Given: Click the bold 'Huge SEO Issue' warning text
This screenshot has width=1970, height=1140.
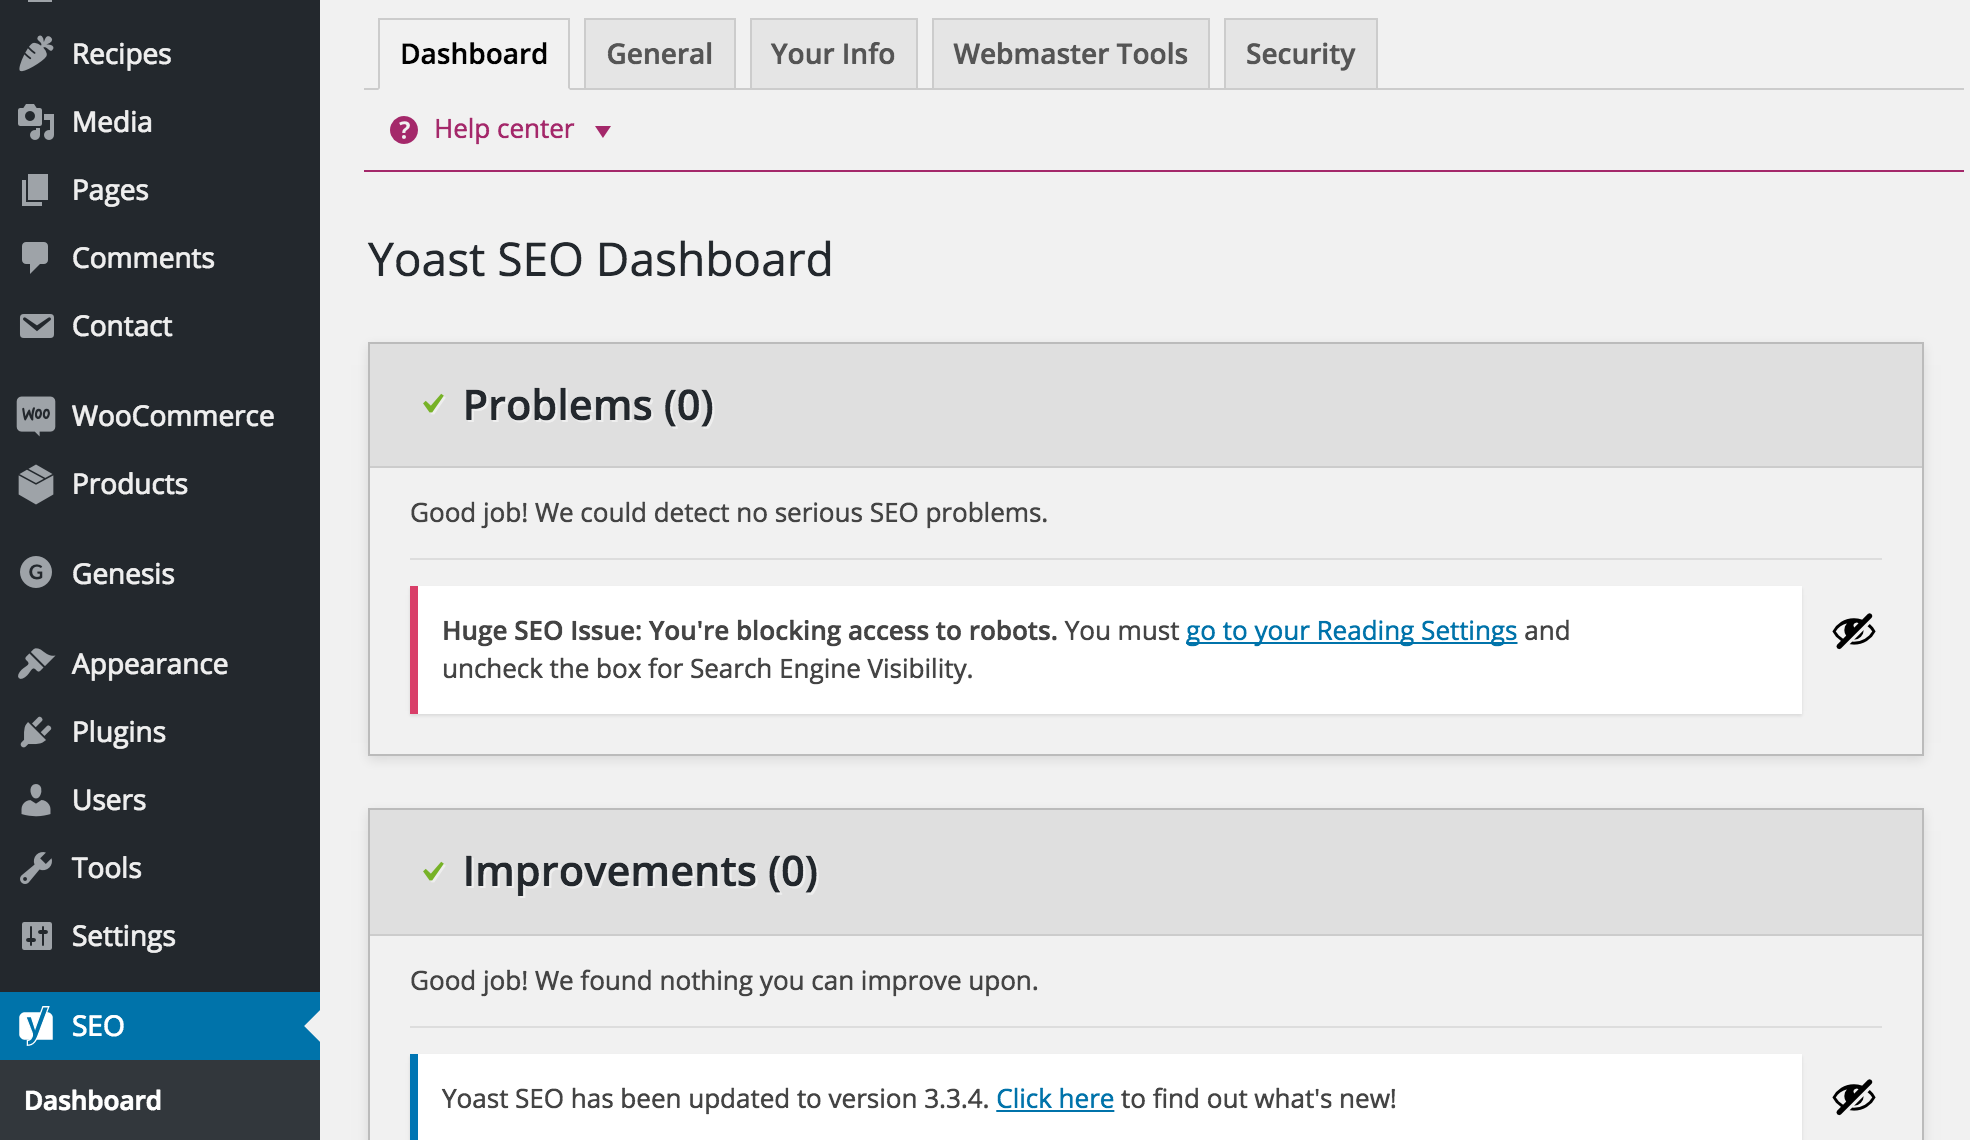Looking at the screenshot, I should (x=750, y=631).
